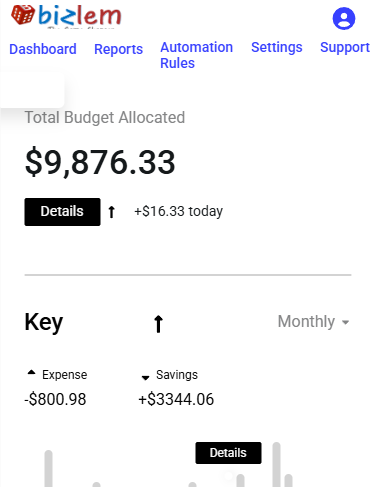
Task: Click the up triangle beside Expense
Action: [31, 372]
